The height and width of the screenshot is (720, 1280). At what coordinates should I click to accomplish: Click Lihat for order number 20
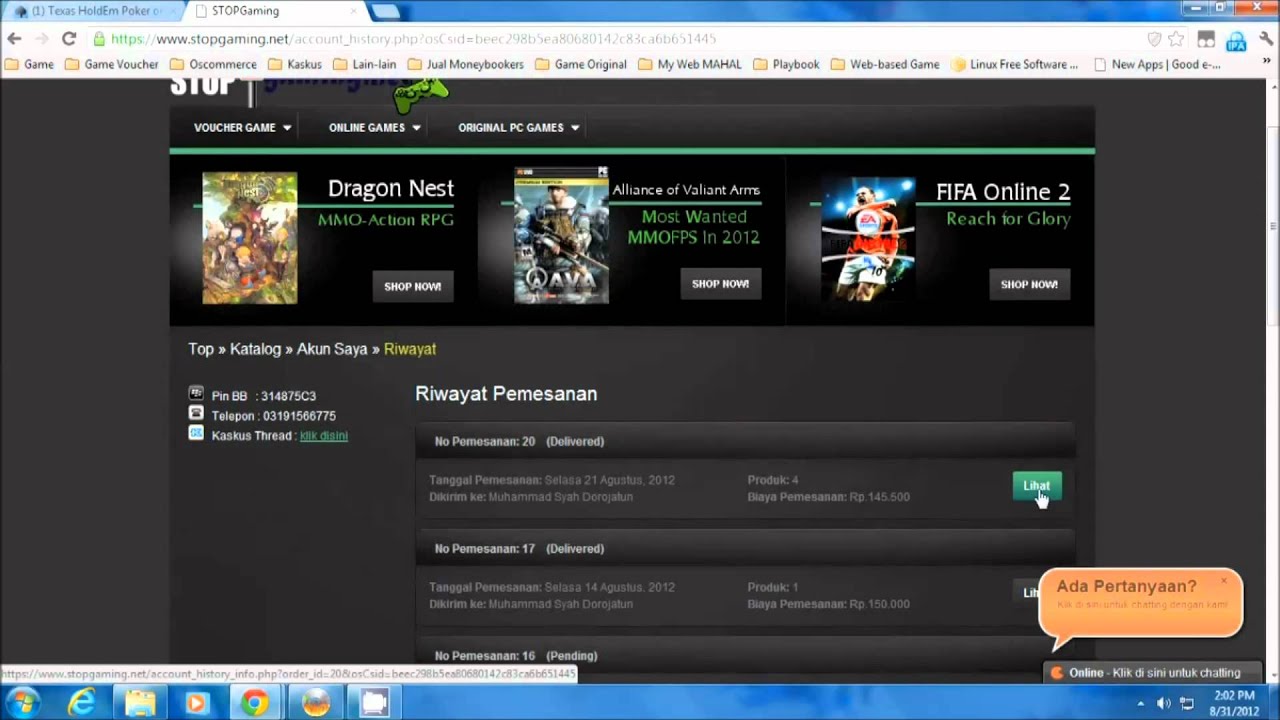[x=1036, y=486]
